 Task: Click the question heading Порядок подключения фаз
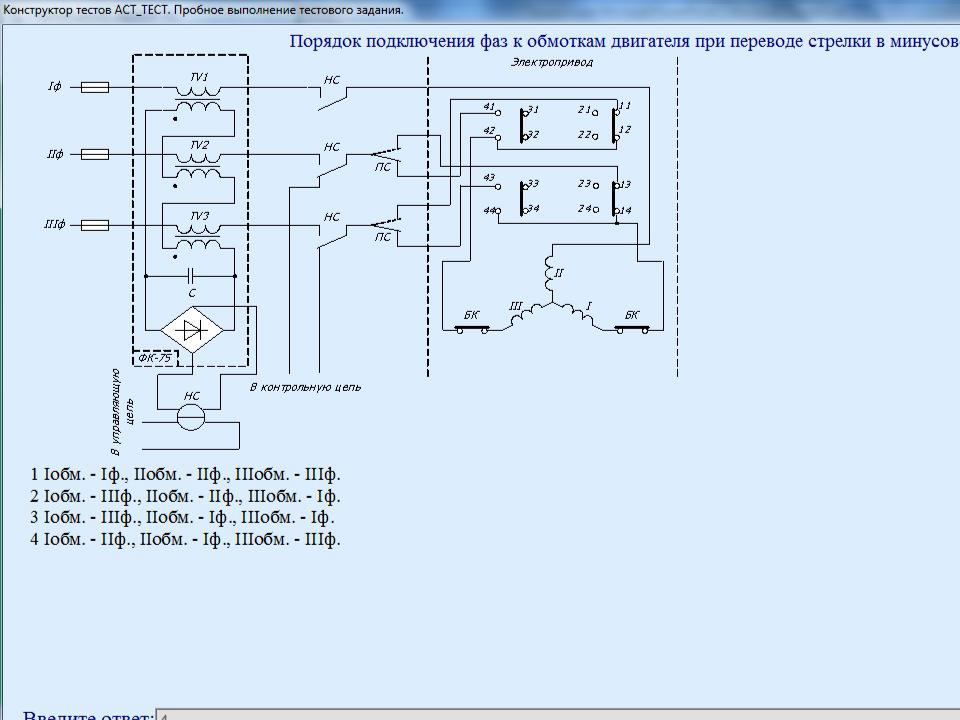point(624,42)
